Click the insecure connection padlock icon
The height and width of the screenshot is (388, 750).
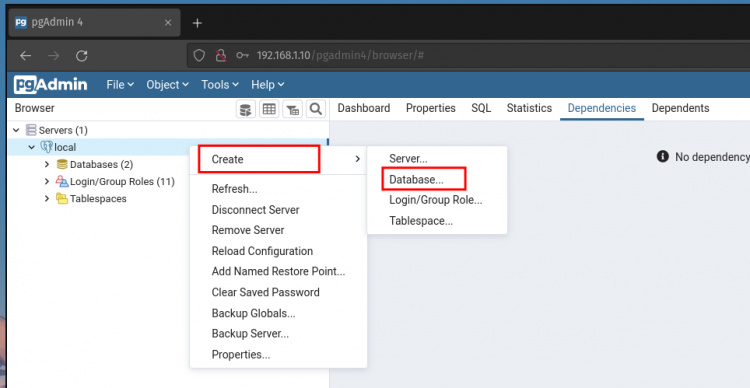point(221,56)
